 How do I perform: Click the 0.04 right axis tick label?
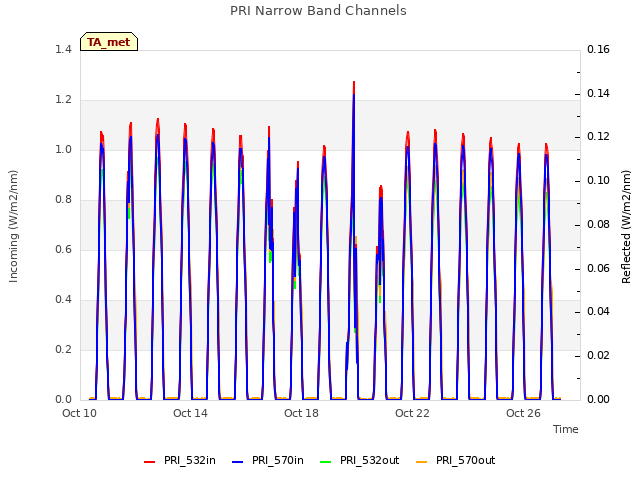[598, 312]
